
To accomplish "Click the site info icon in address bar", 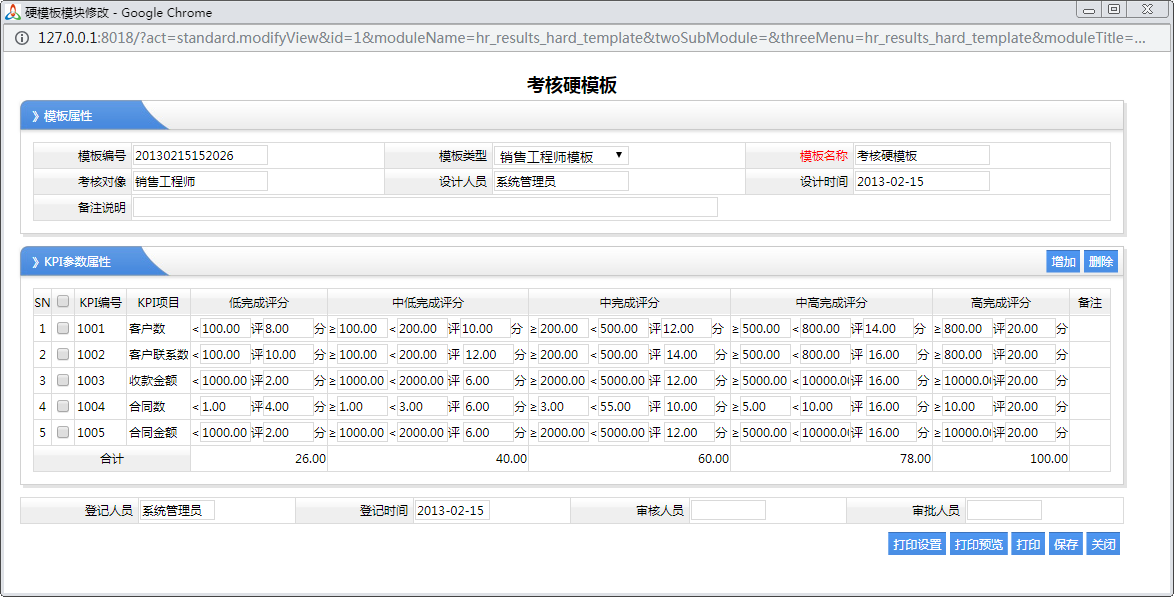I will 20,38.
